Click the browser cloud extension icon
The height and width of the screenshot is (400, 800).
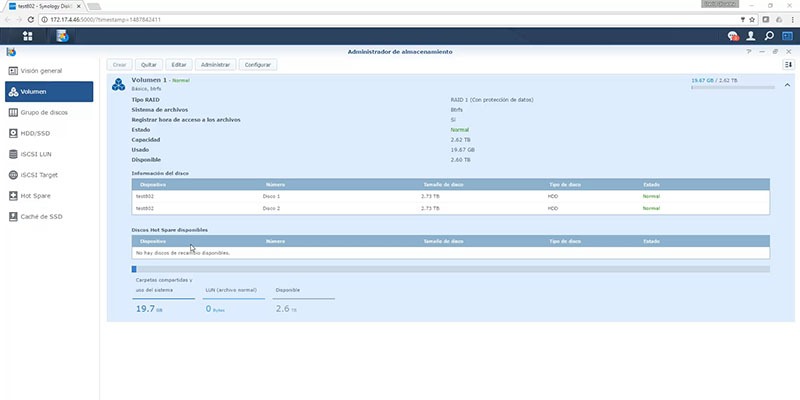click(x=779, y=19)
